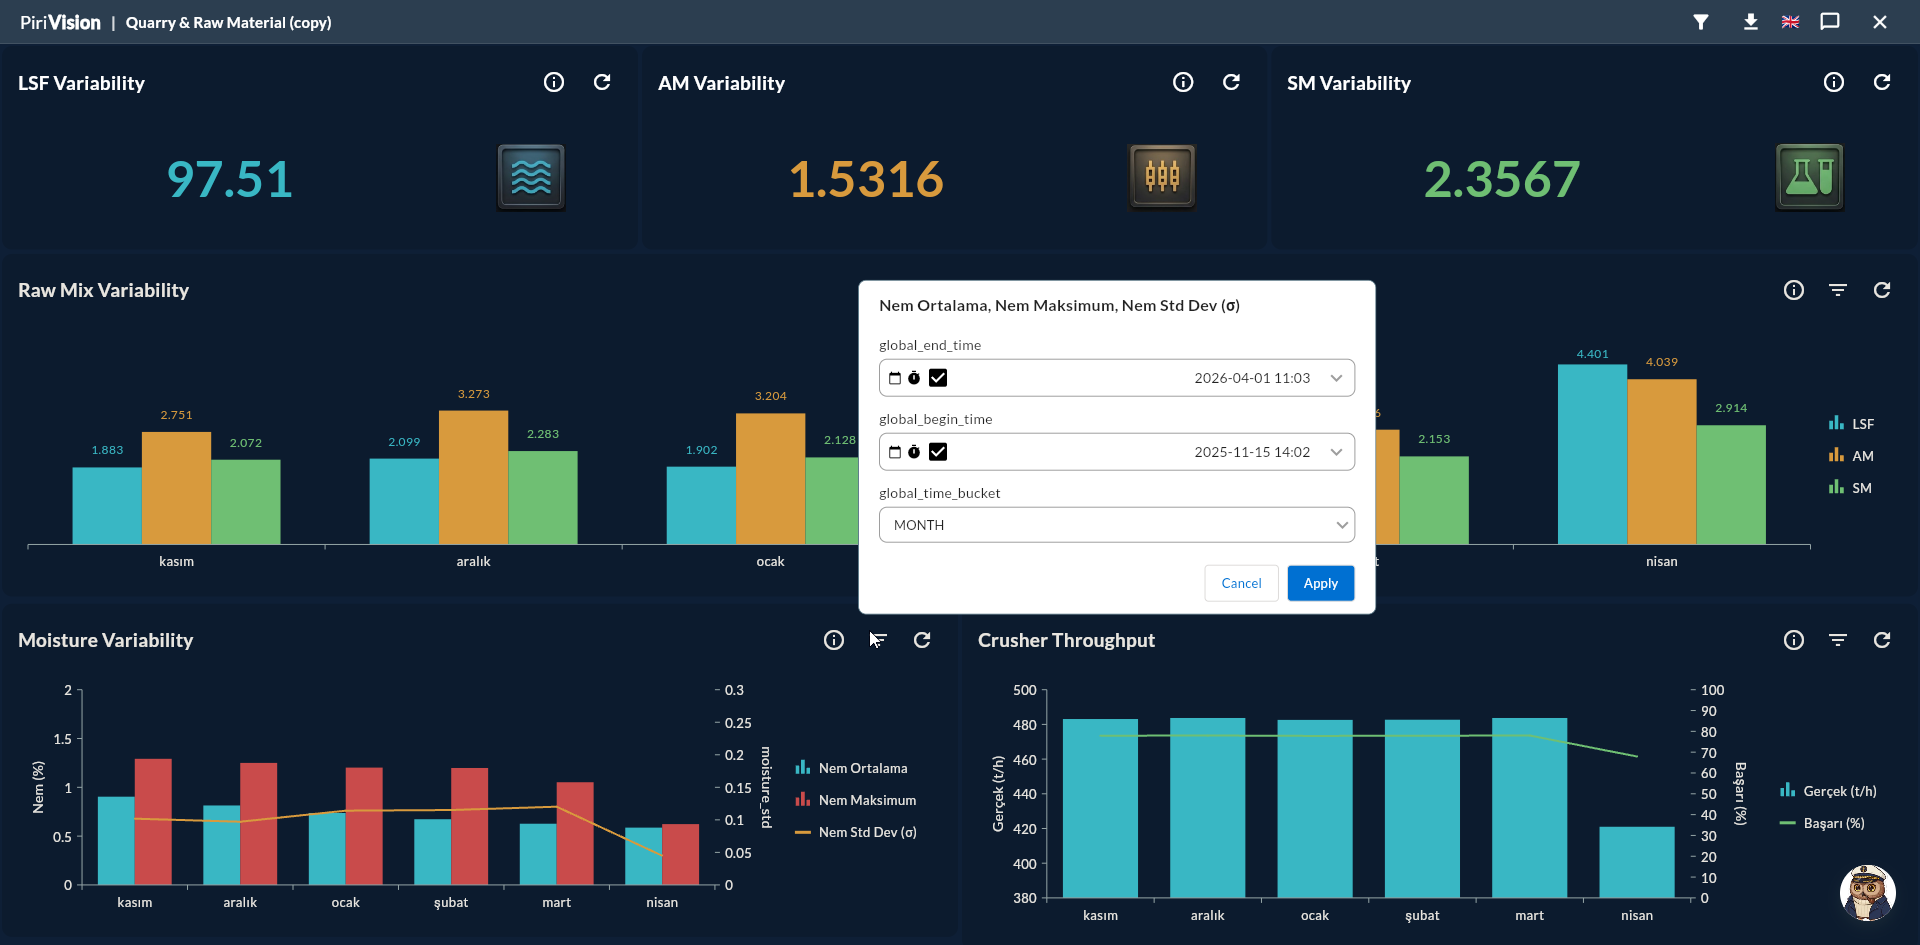This screenshot has width=1920, height=945.
Task: Click the owl assistant avatar
Action: (x=1867, y=893)
